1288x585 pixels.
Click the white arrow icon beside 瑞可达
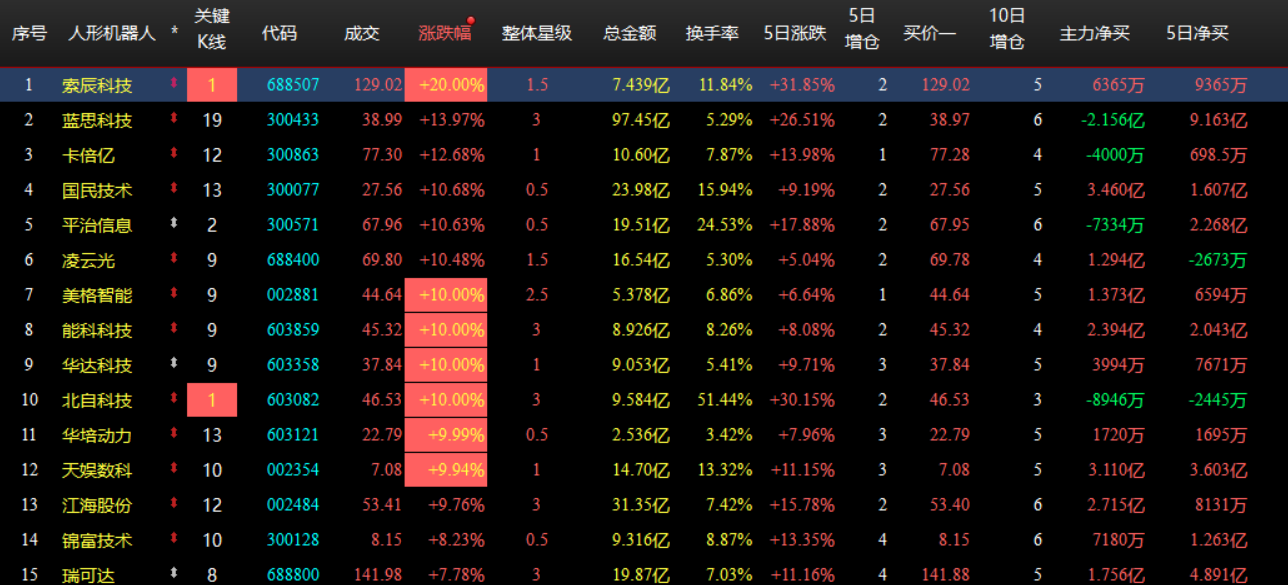pos(175,574)
